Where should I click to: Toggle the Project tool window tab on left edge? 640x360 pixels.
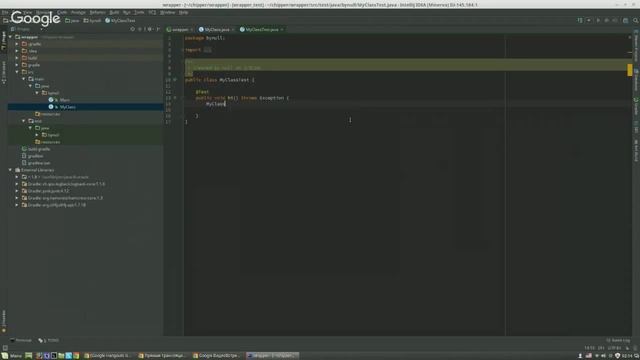(x=4, y=41)
